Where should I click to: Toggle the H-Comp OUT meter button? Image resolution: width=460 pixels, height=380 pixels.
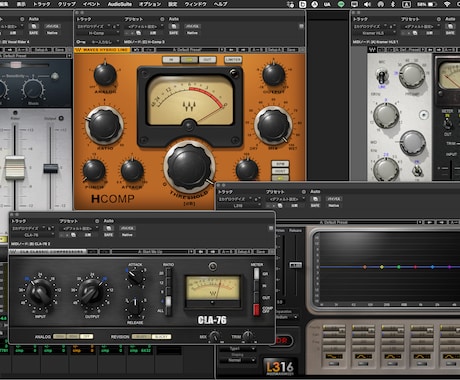click(208, 60)
